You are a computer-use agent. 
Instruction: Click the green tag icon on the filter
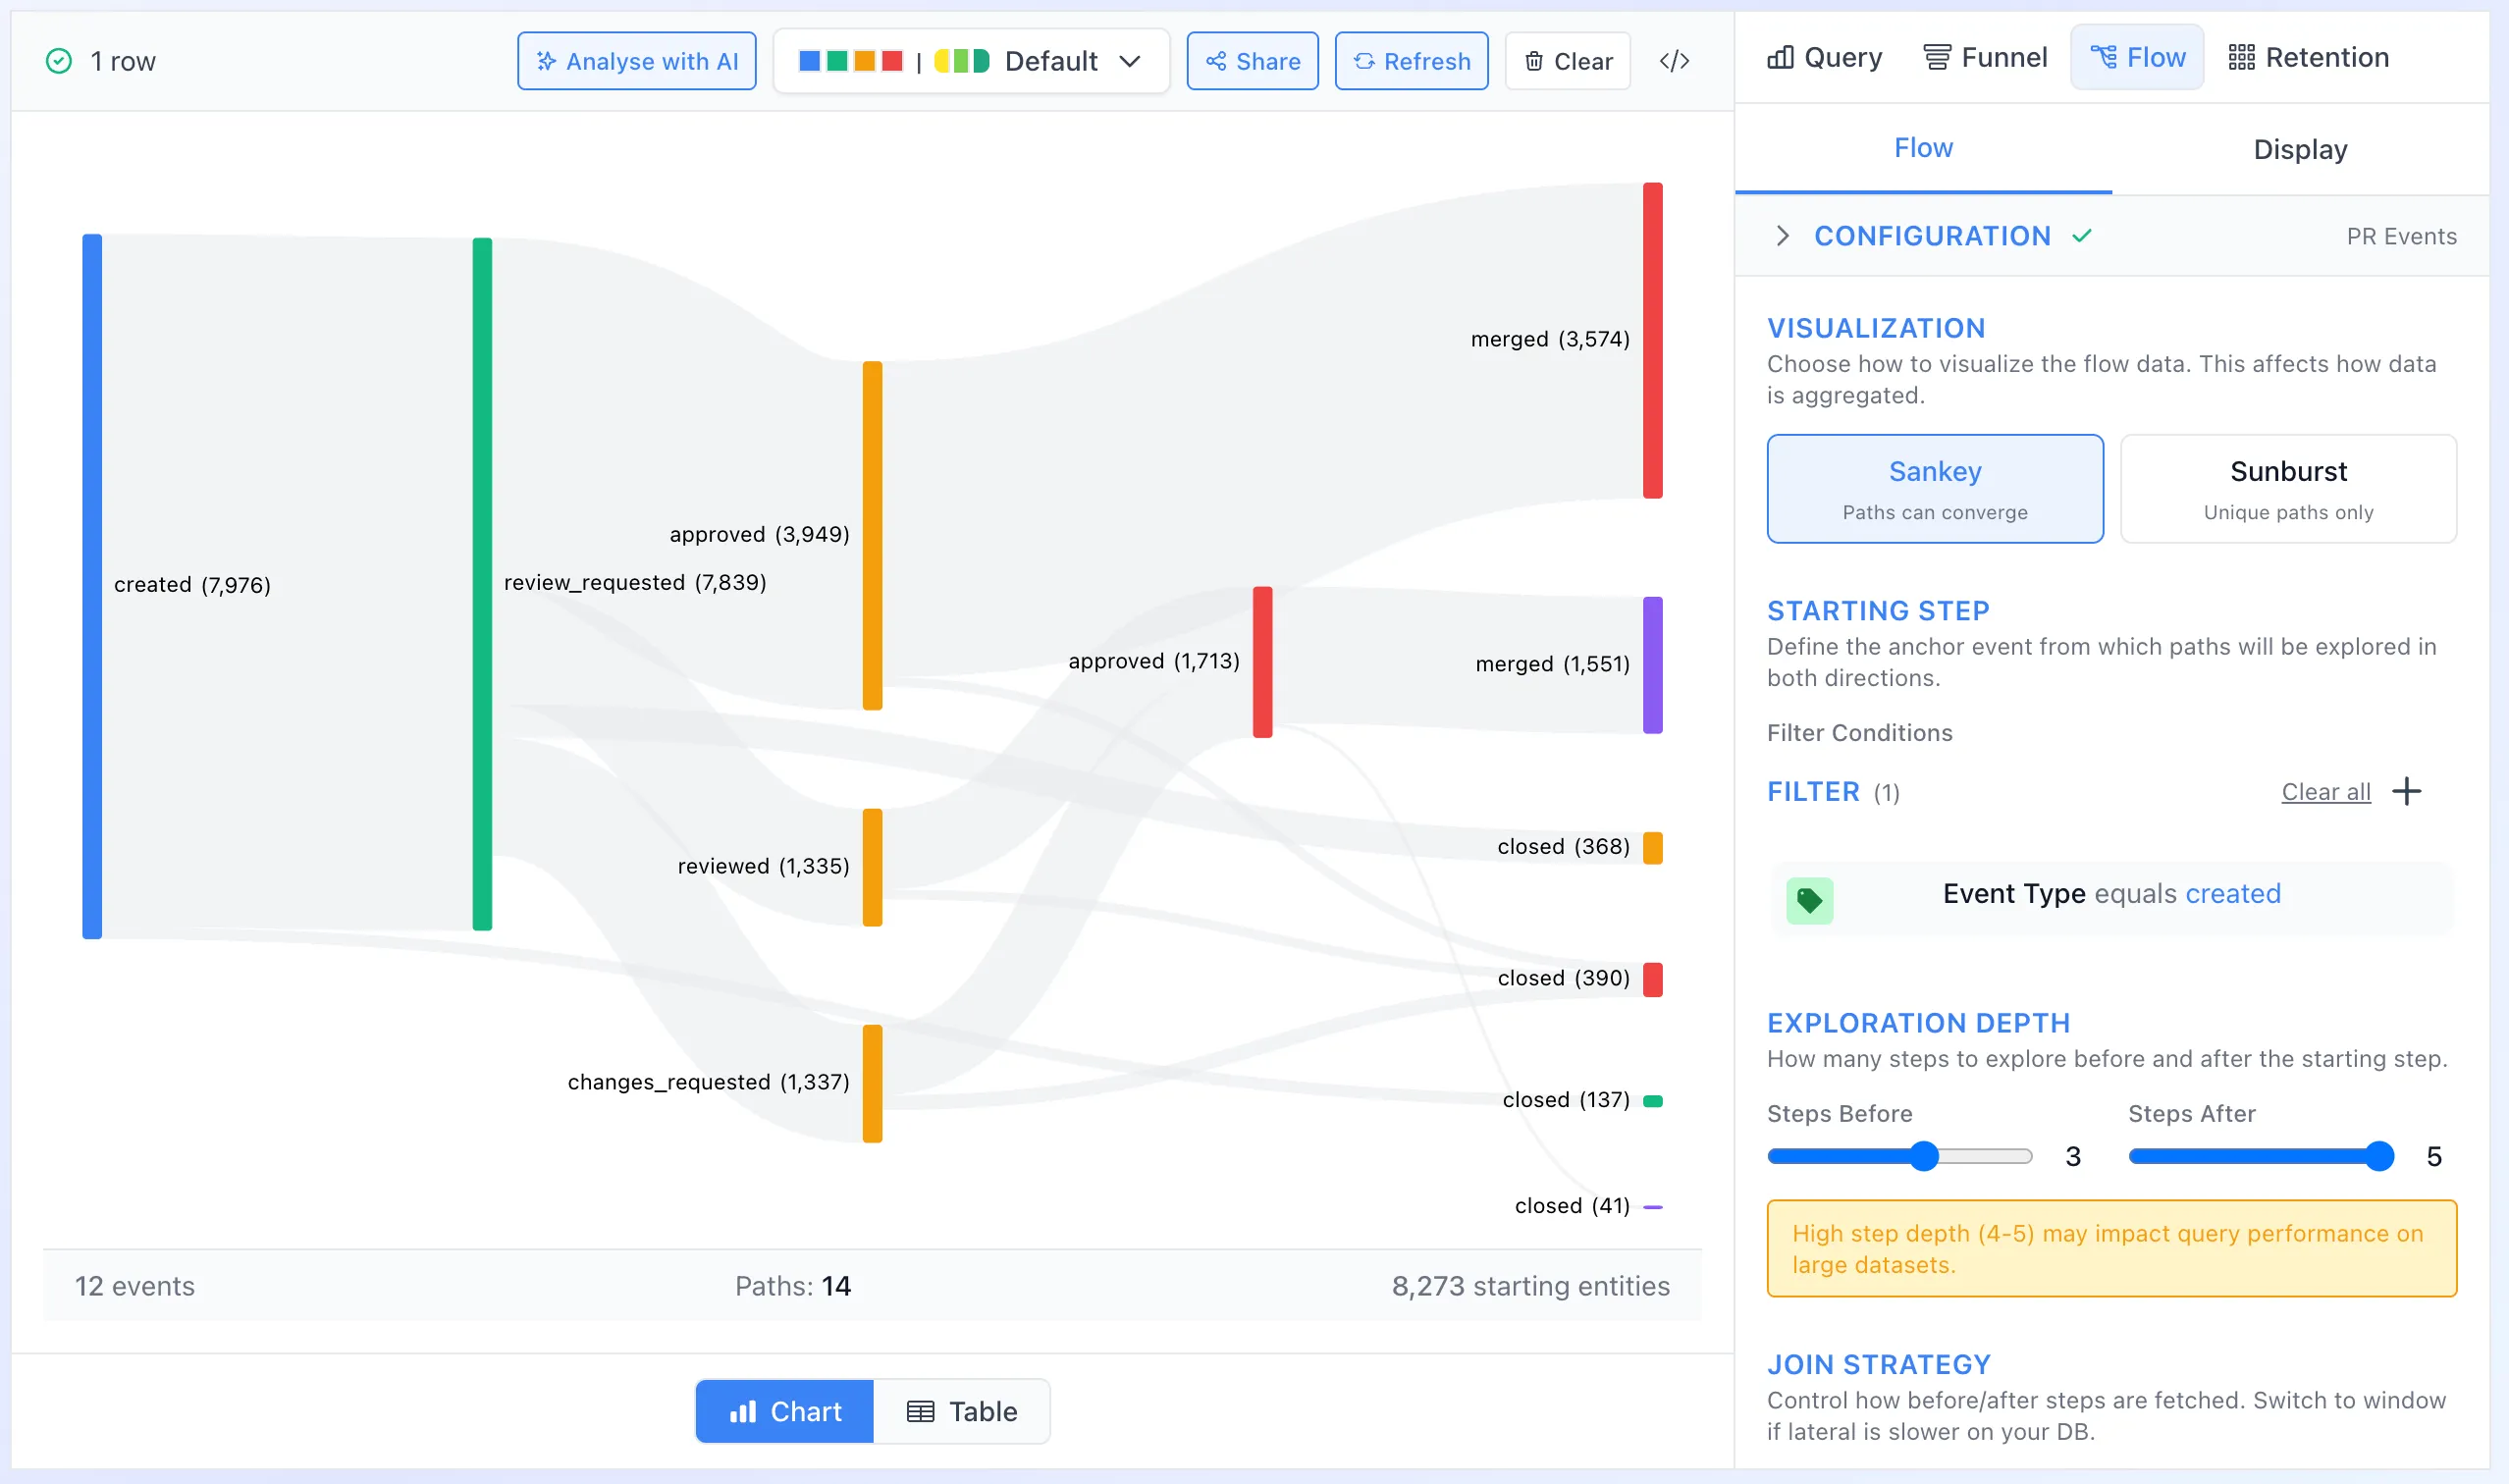point(1811,899)
